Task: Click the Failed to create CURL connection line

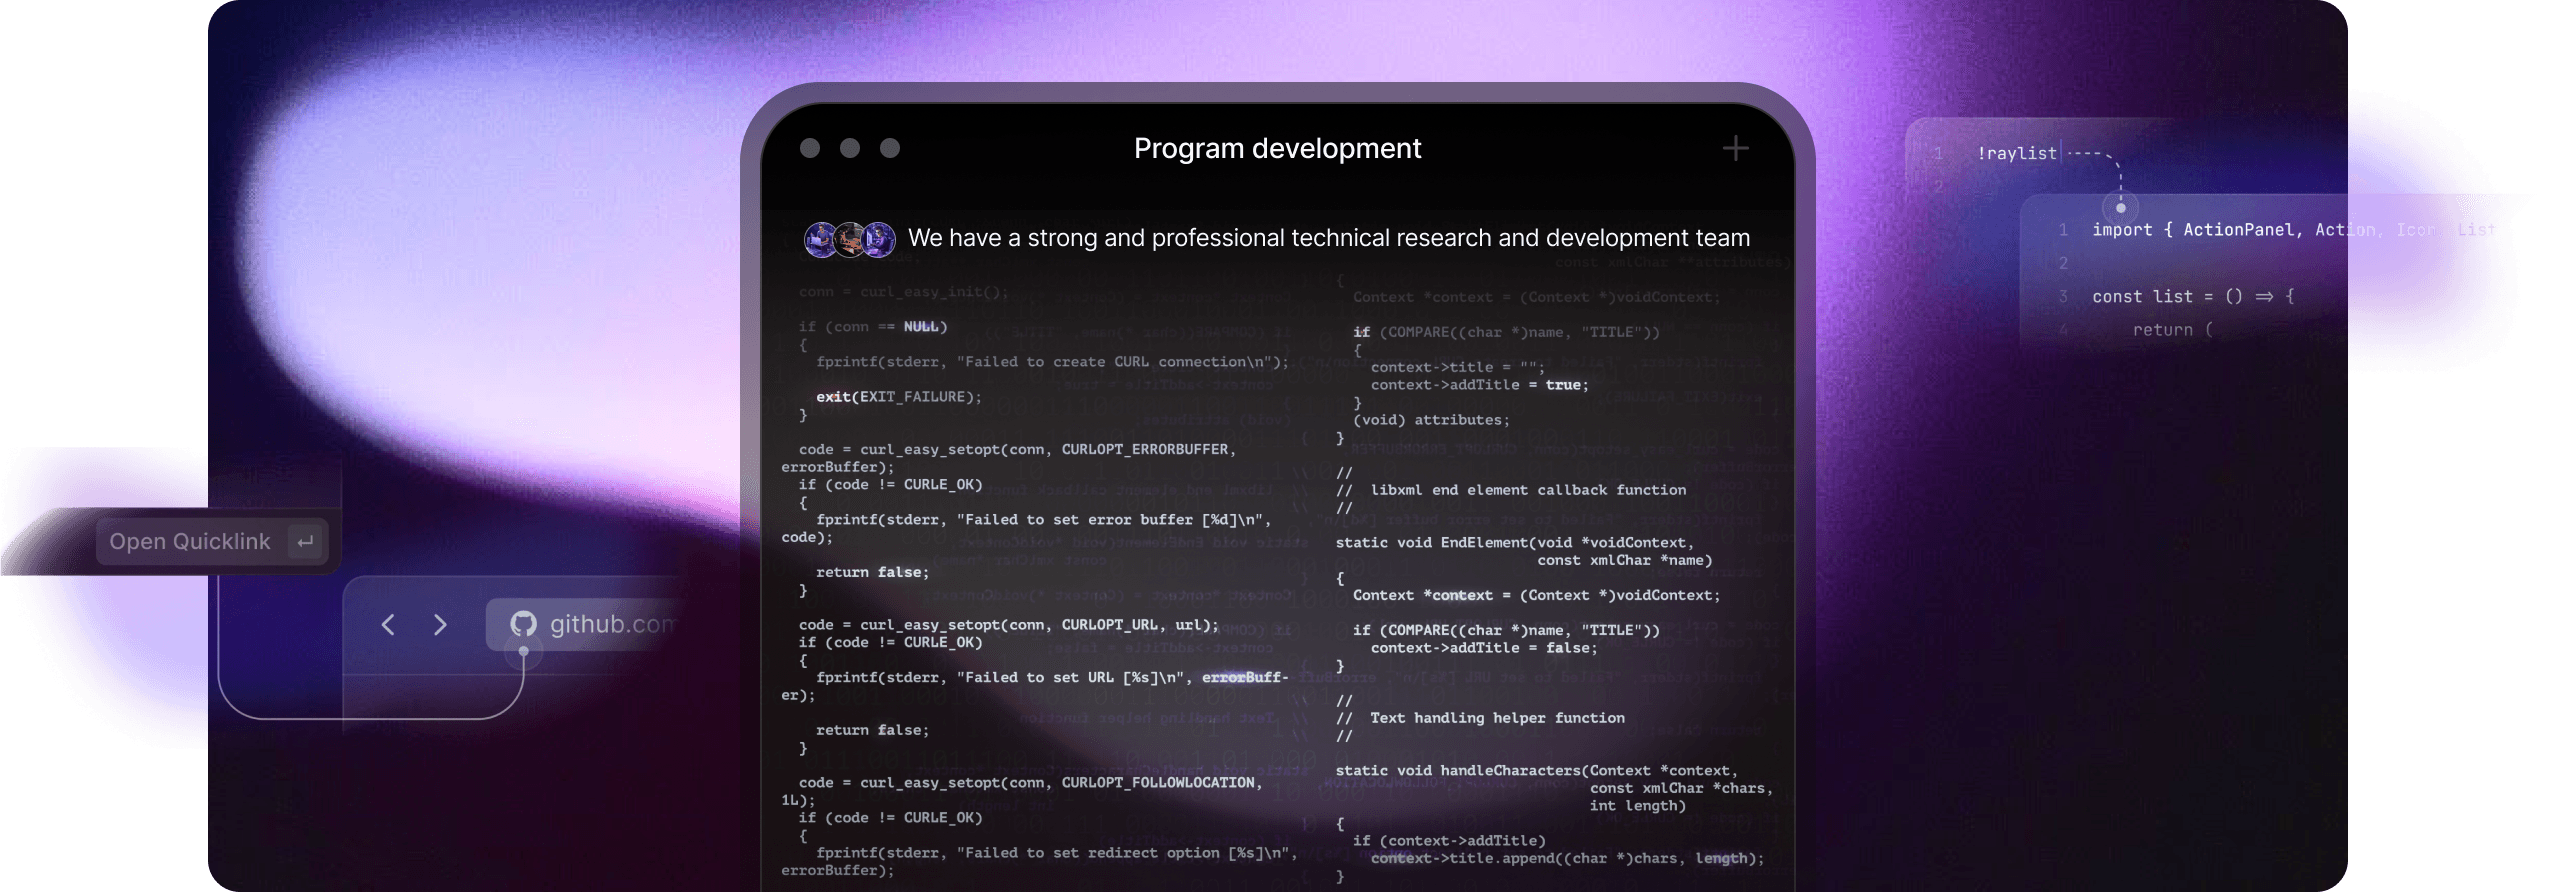Action: [1052, 362]
